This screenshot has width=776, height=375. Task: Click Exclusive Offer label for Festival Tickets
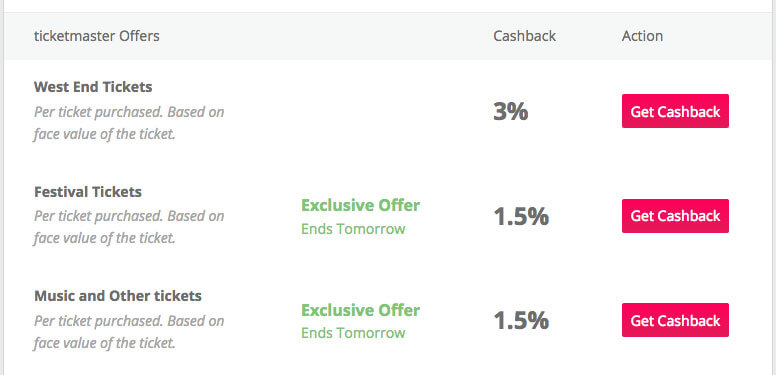pos(360,205)
